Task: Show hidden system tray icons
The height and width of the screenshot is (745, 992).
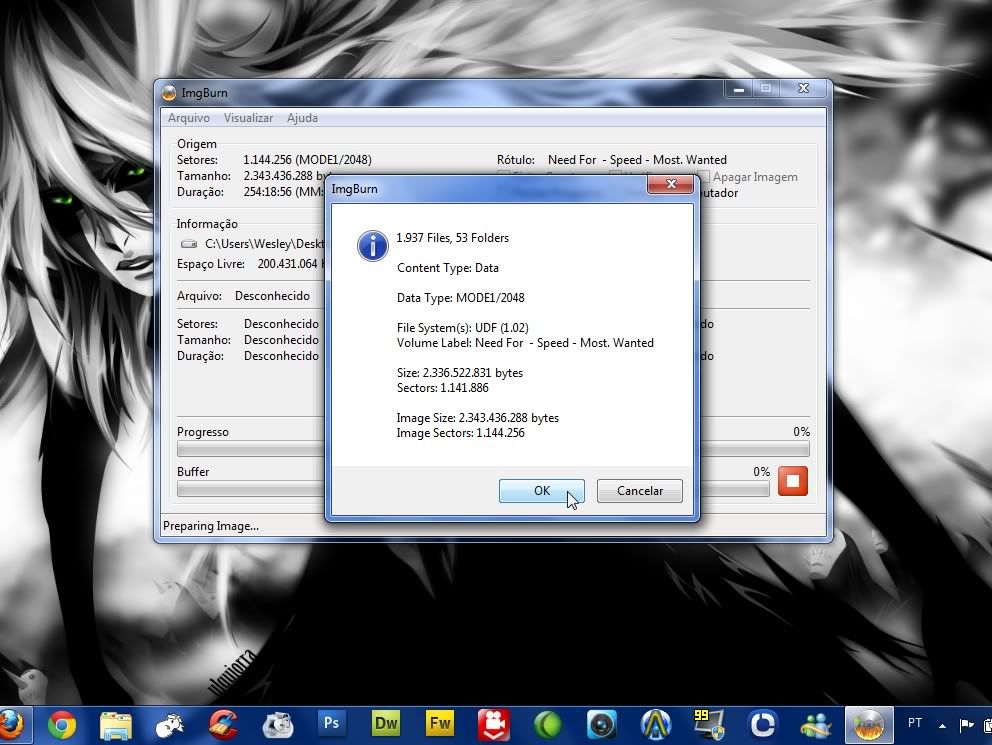Action: [x=942, y=723]
